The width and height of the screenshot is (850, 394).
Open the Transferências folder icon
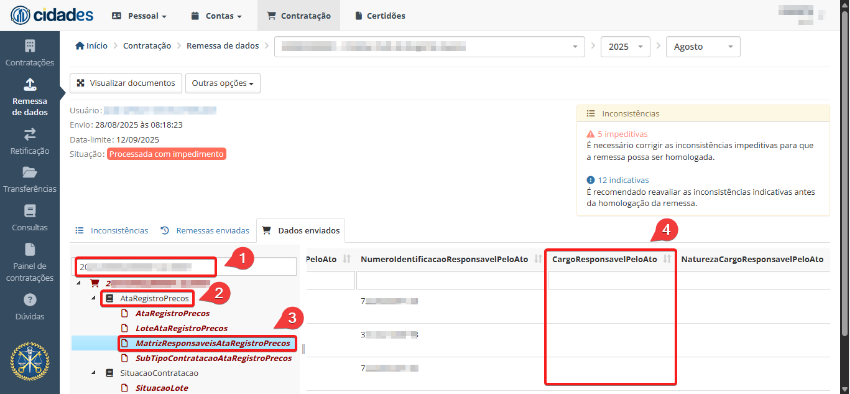[x=30, y=172]
